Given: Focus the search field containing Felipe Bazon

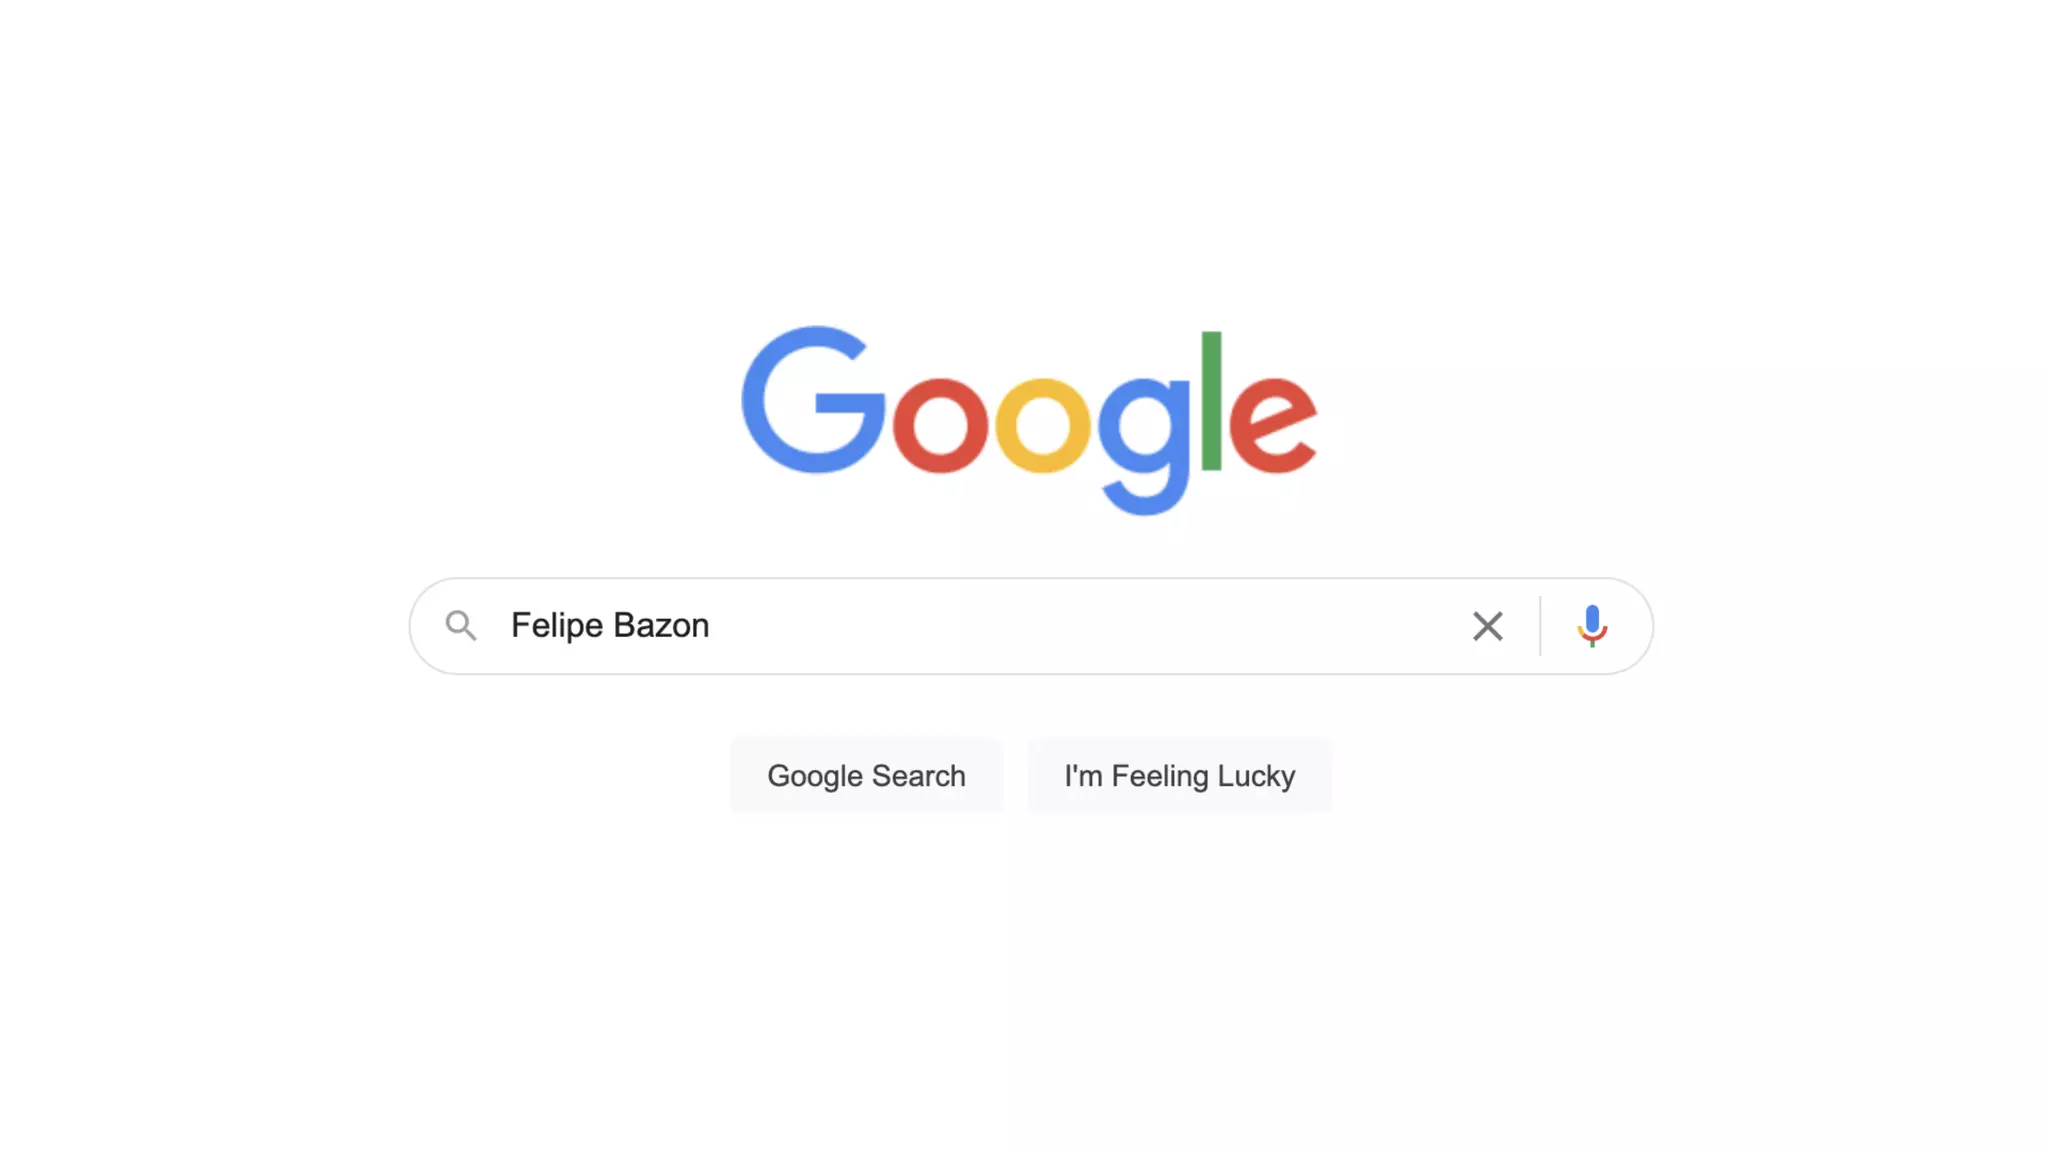Looking at the screenshot, I should tap(1031, 626).
